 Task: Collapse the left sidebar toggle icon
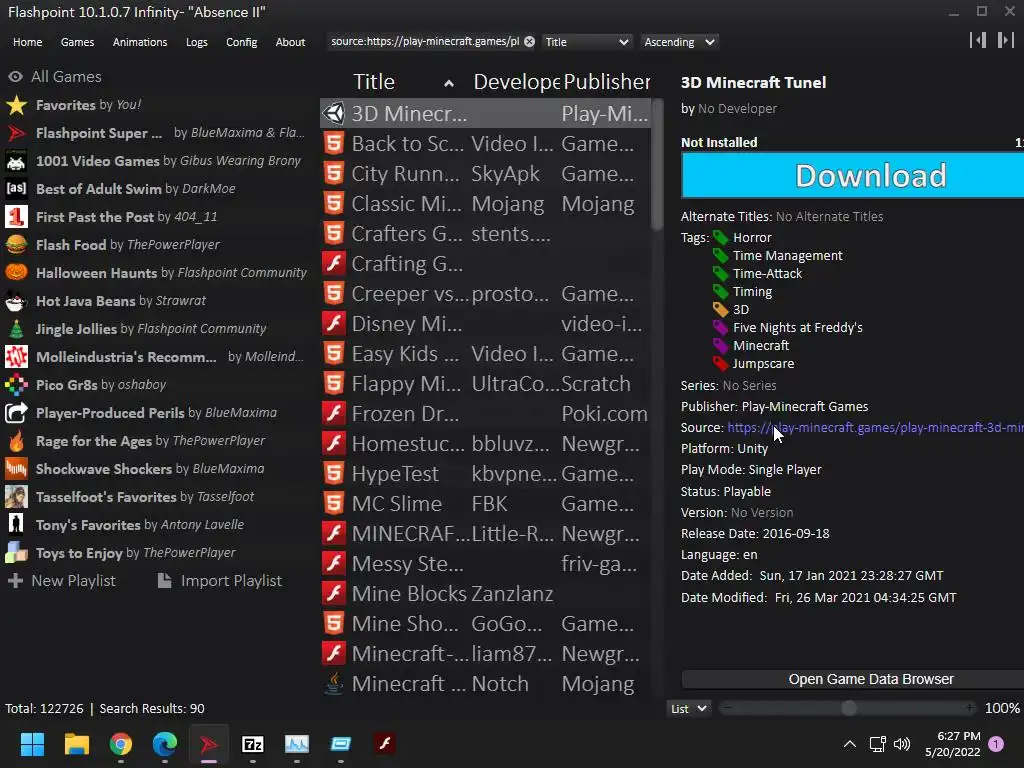click(x=978, y=40)
